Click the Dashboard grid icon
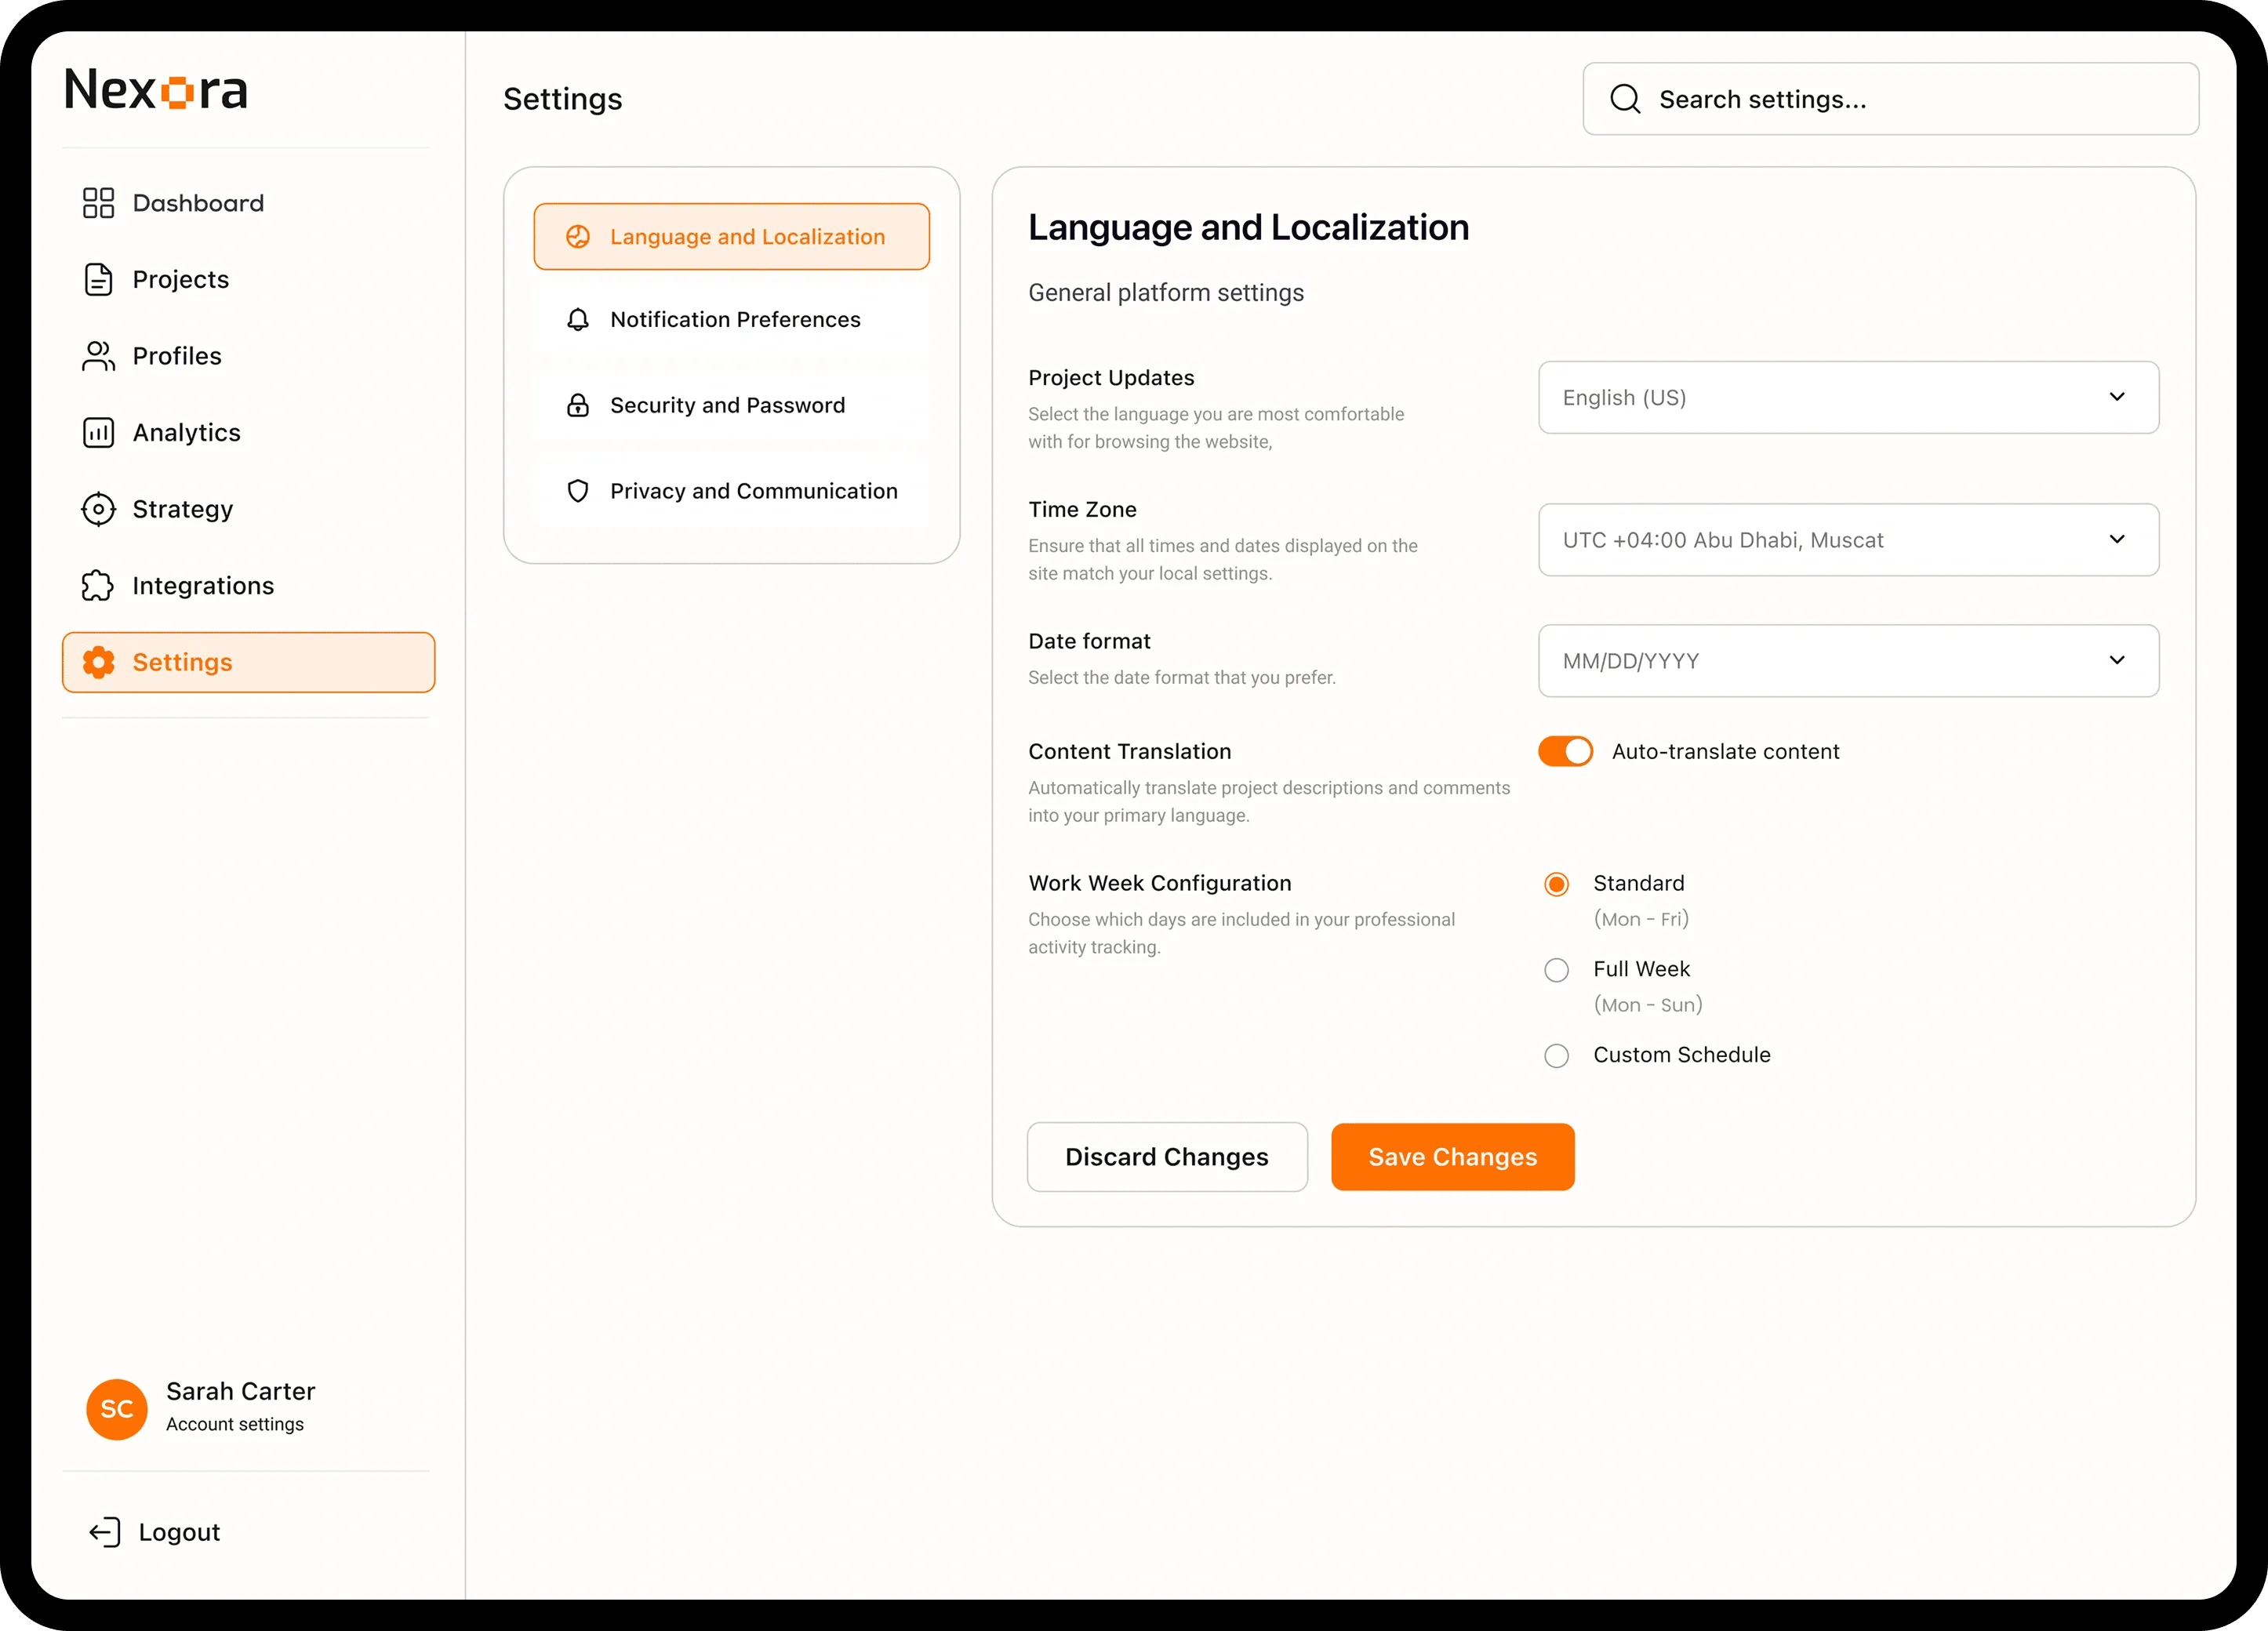 pos(98,203)
